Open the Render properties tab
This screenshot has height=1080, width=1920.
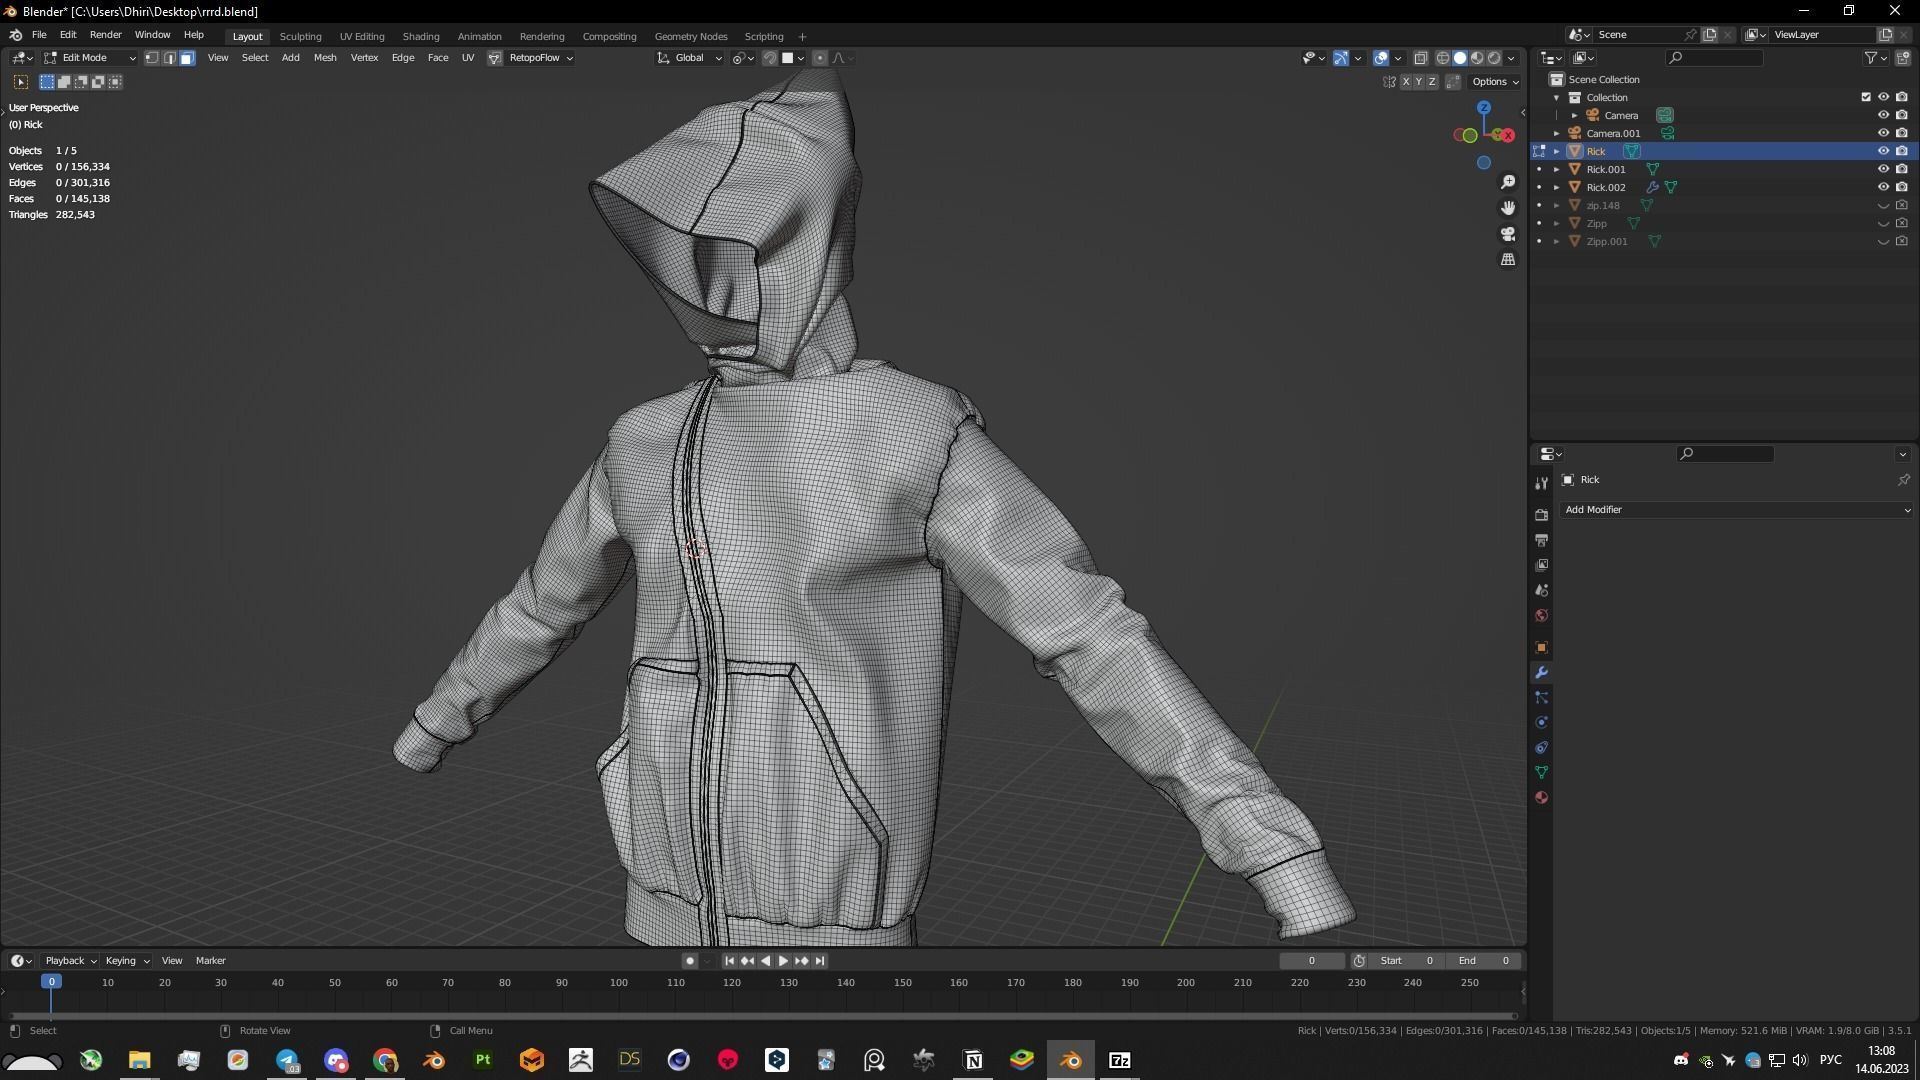click(x=1541, y=515)
